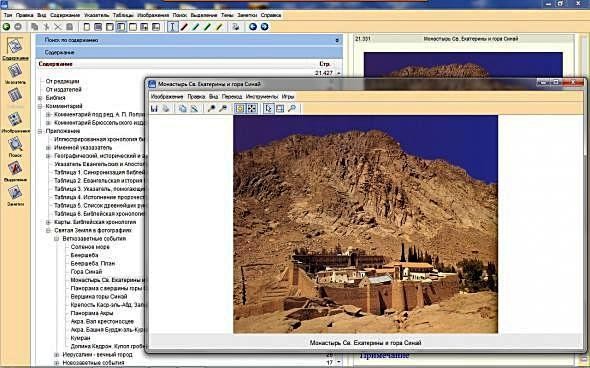Collapse the Ветхозаветные события node

pos(57,239)
